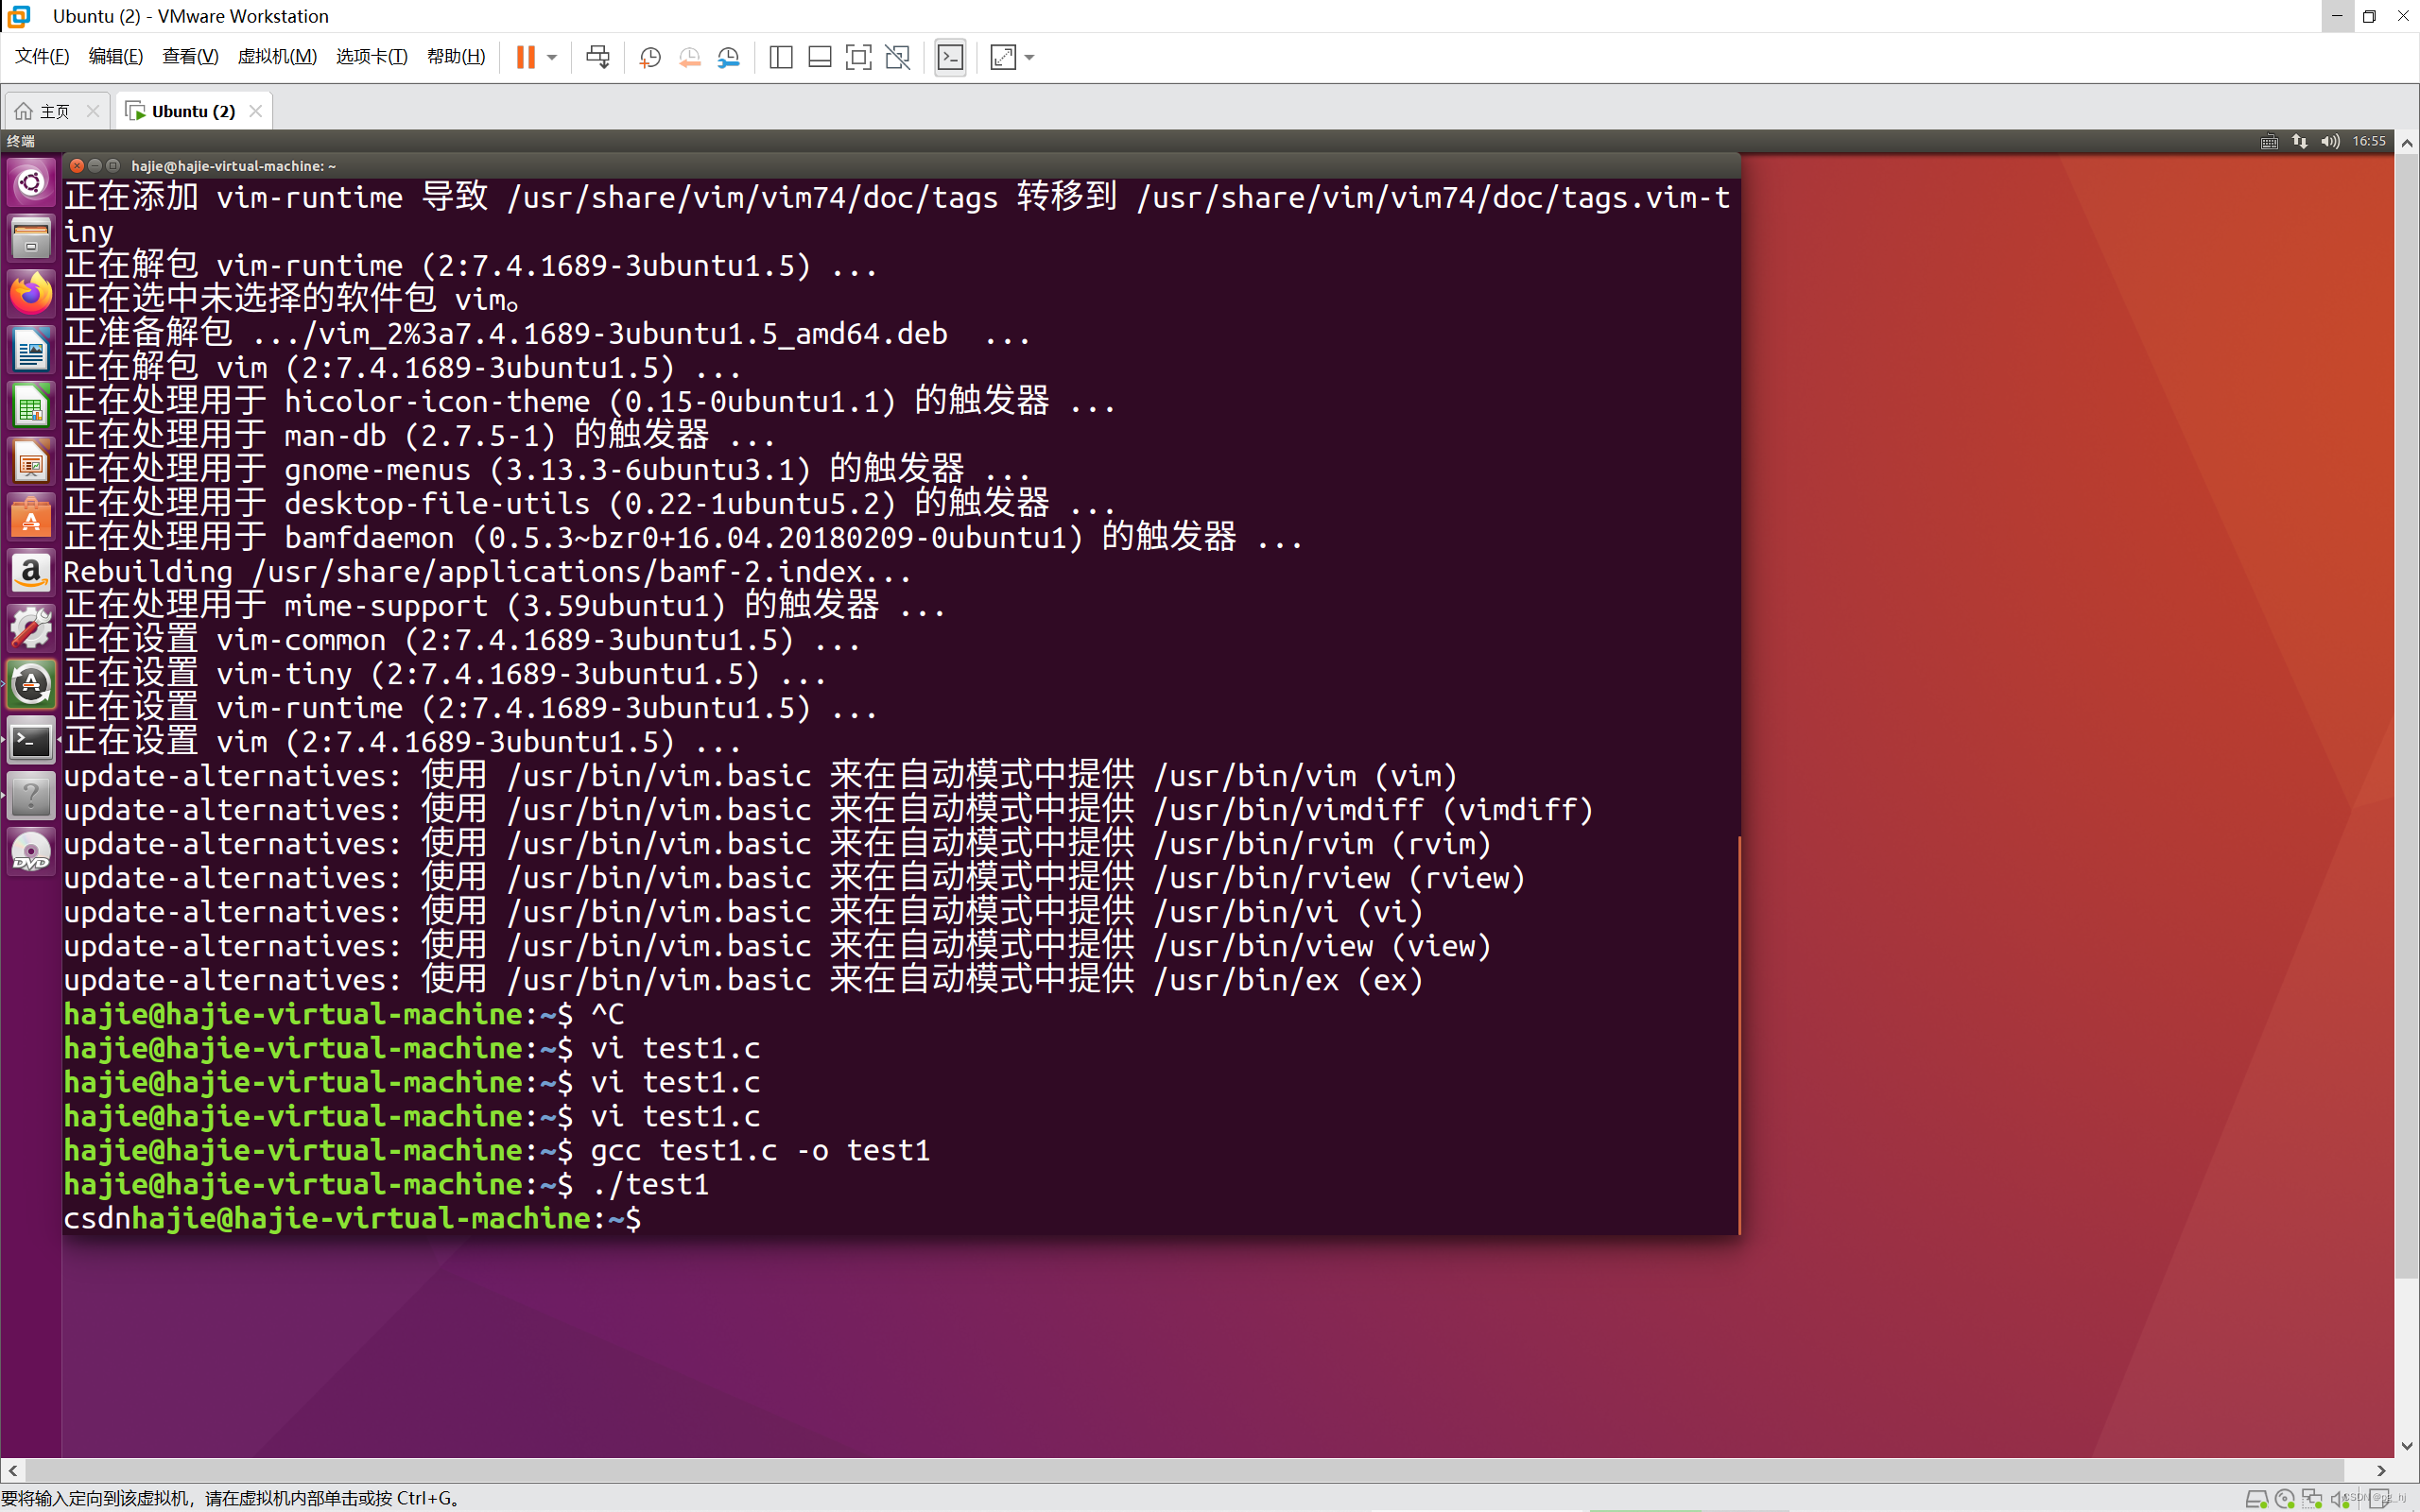Screen dimensions: 2420x1512
Task: Open the 文件(F) menu
Action: point(42,56)
